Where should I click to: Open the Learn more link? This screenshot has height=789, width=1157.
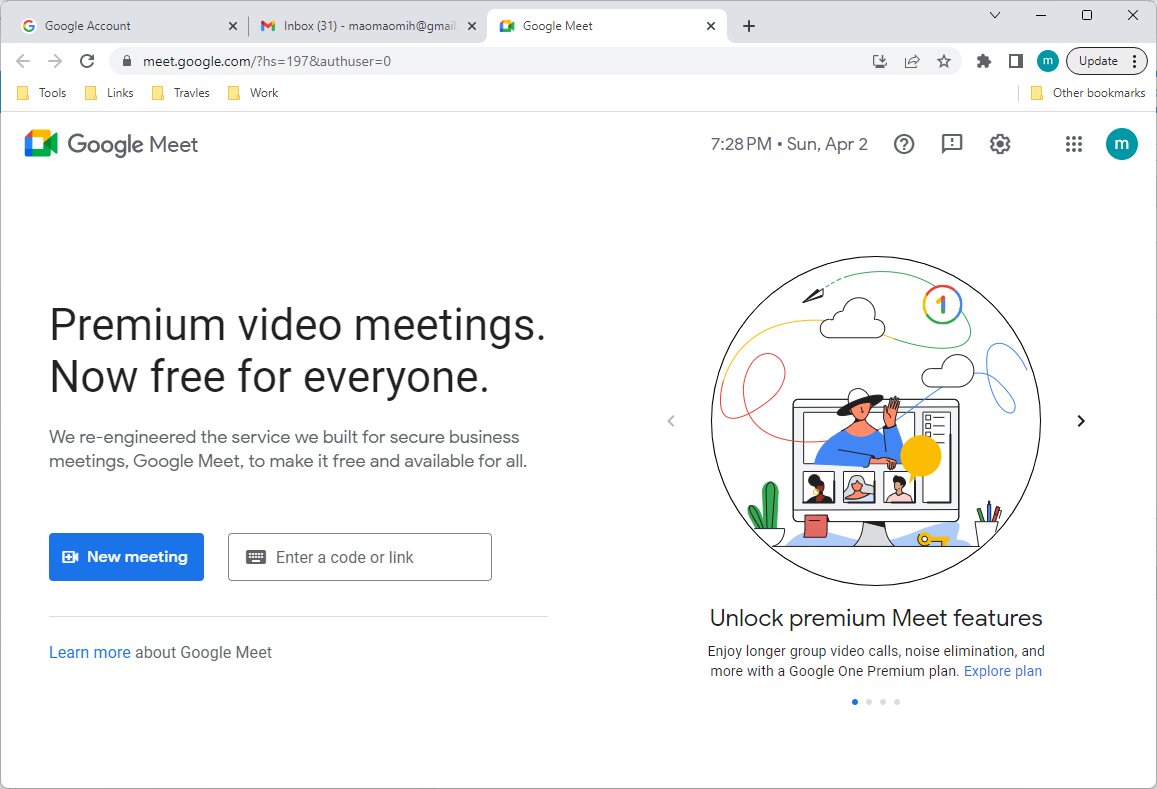click(x=90, y=652)
